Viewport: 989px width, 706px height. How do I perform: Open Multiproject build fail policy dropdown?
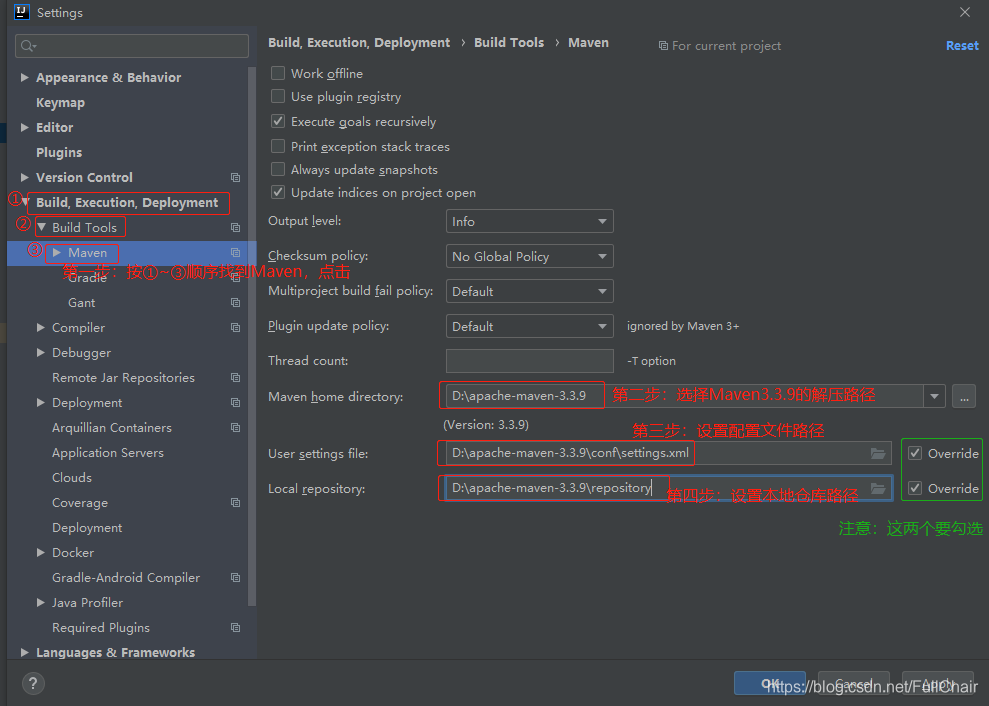coord(529,291)
